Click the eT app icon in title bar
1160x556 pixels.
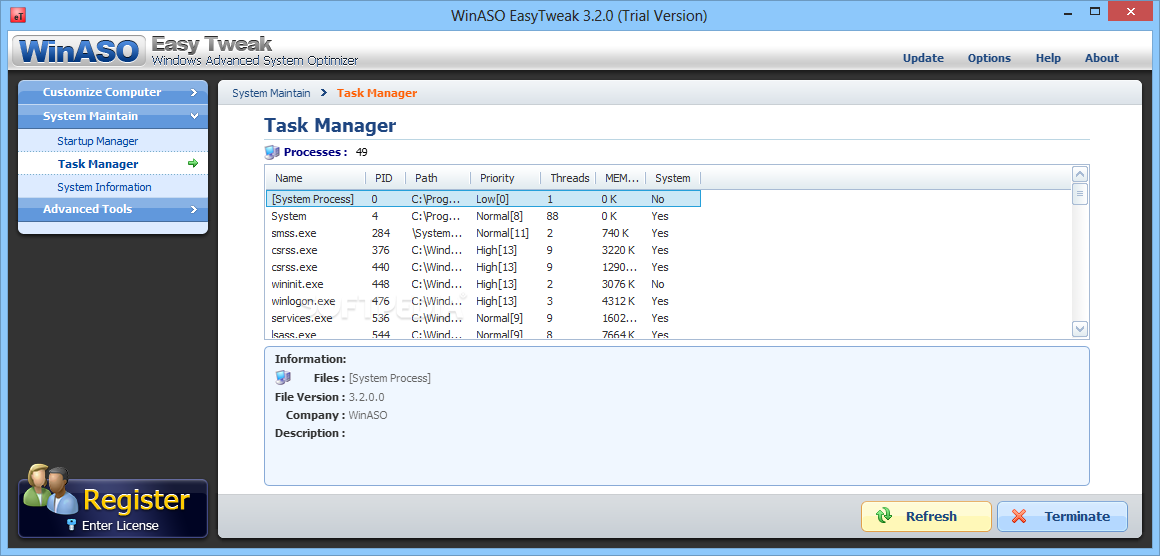click(x=19, y=15)
